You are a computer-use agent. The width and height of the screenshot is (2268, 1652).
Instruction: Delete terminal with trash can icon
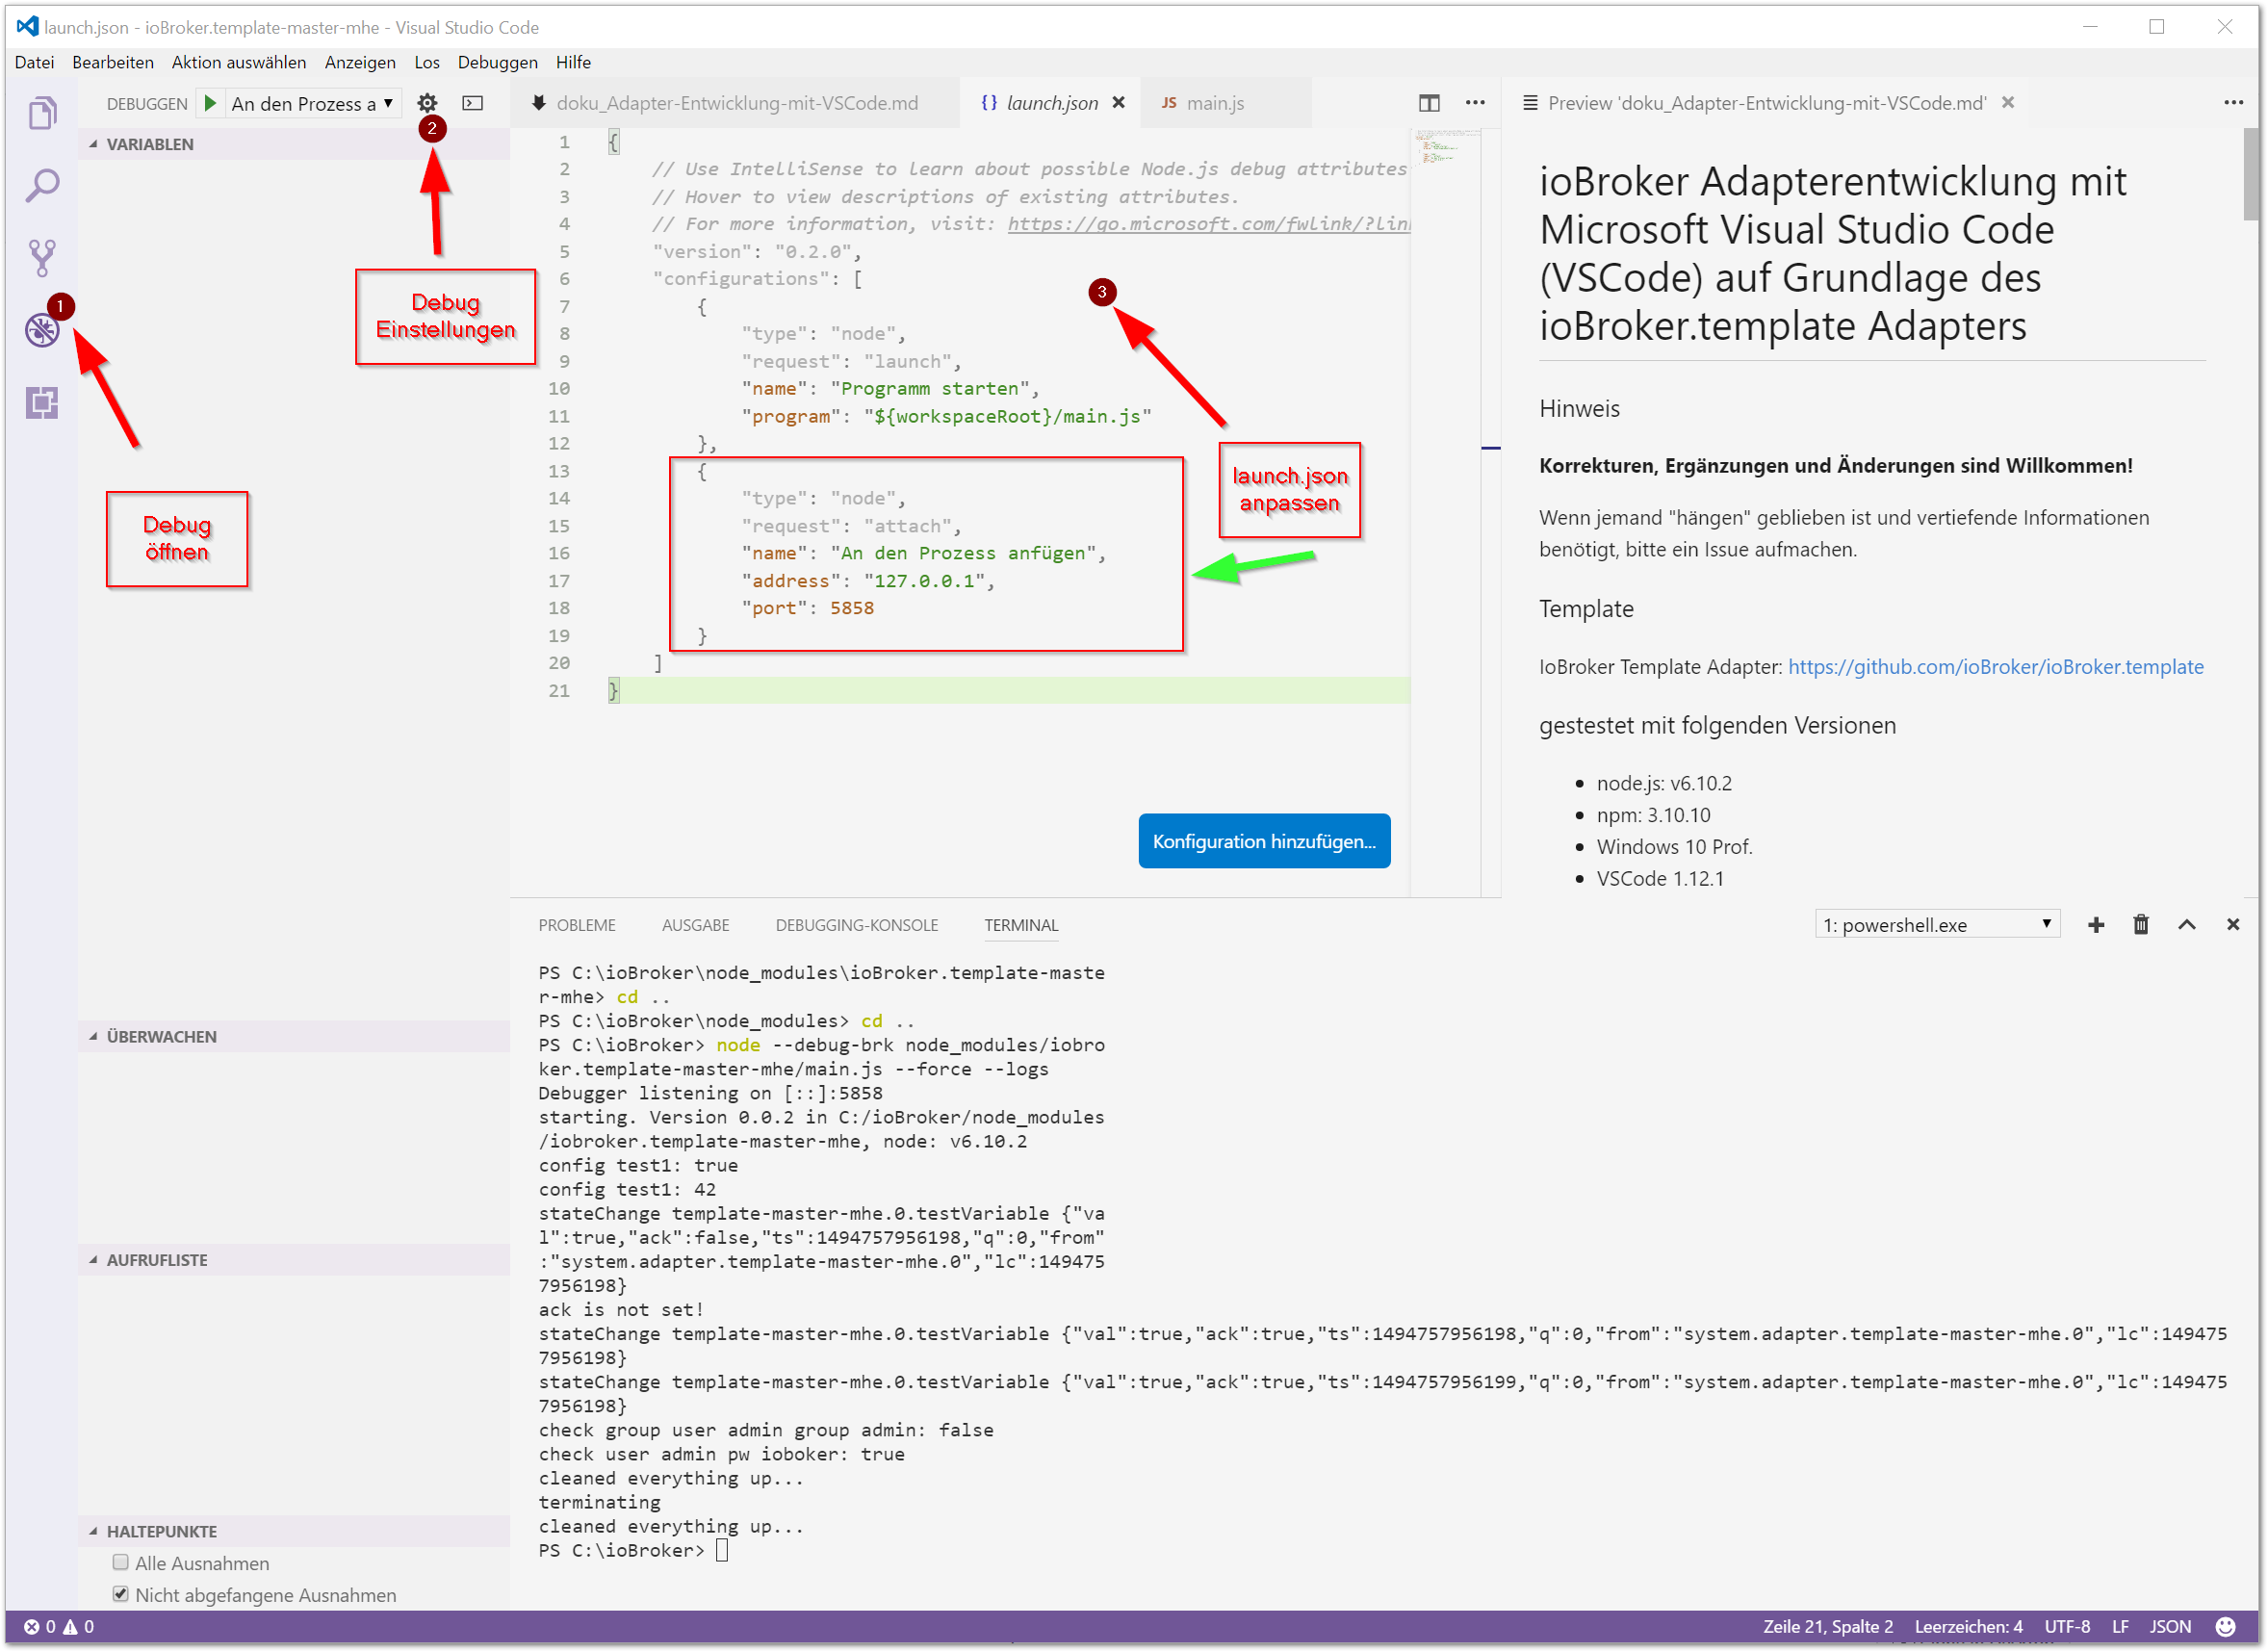click(x=2141, y=925)
